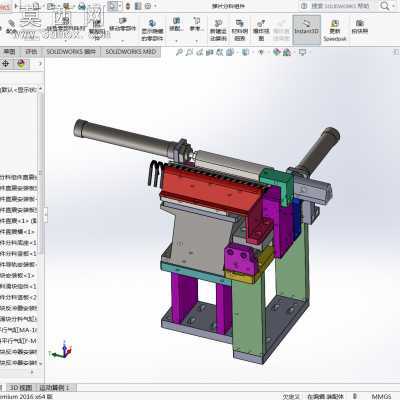The image size is (400, 400).
Task: Select the Move Component tool
Action: [x=123, y=25]
